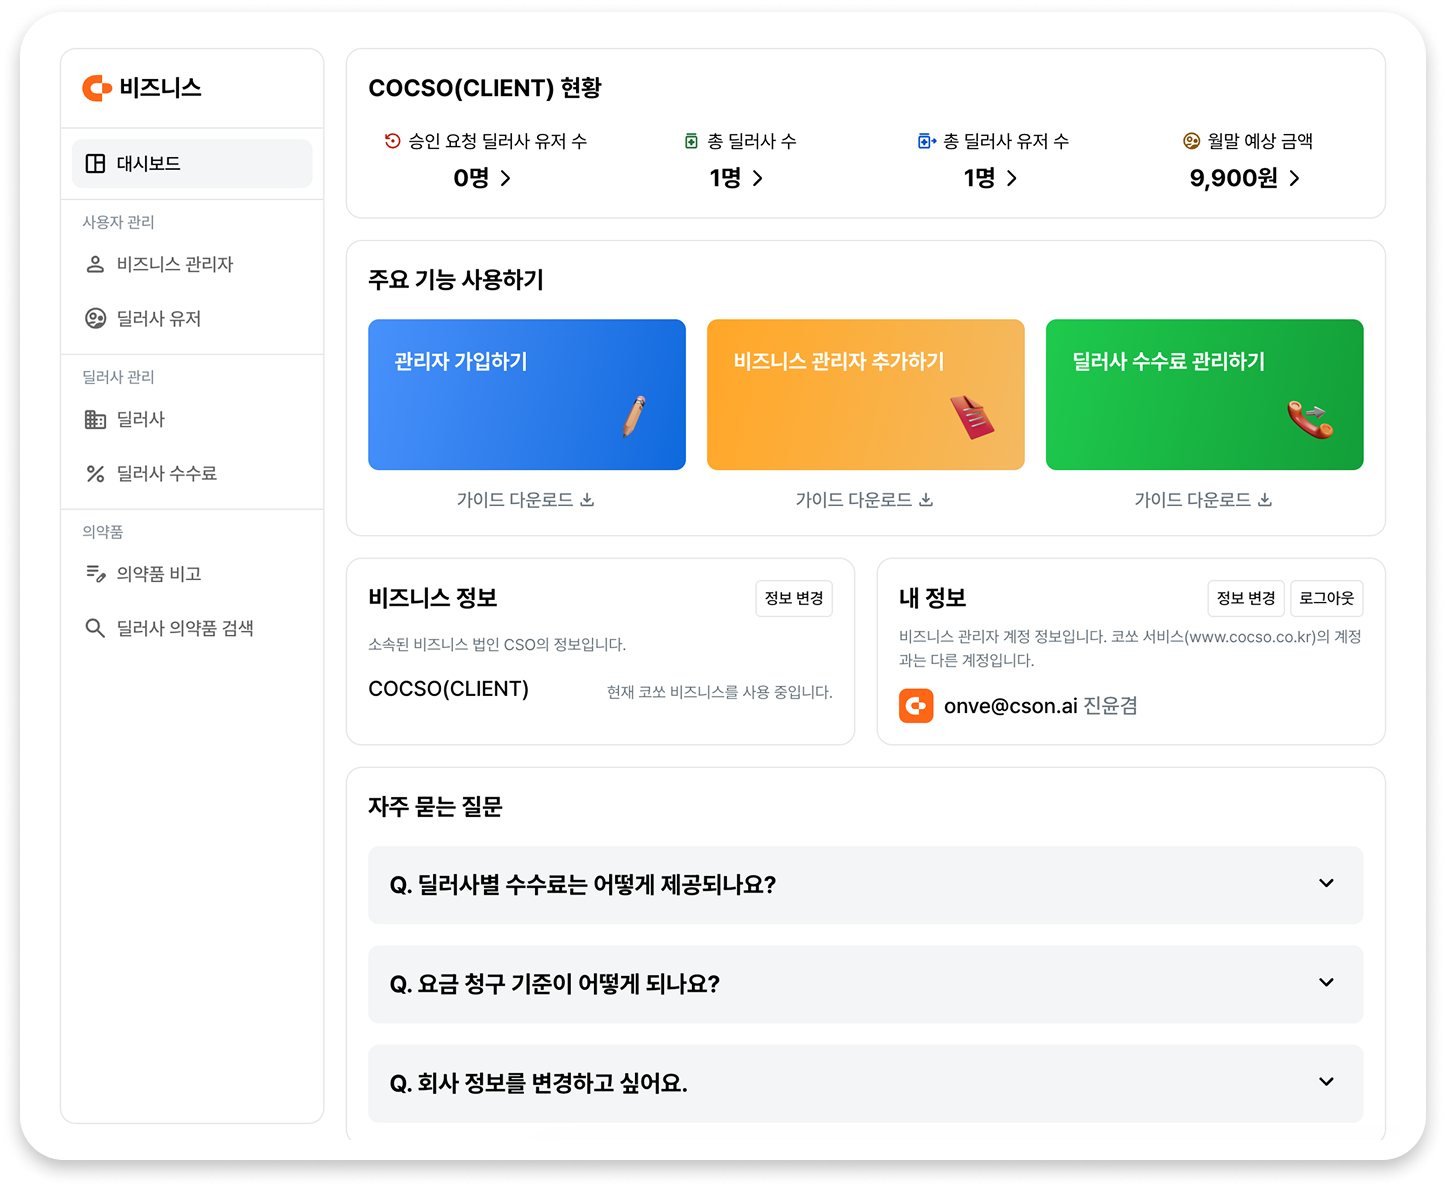Click the 비즈니스 관리자 person icon in sidebar
This screenshot has height=1188, width=1446.
(94, 264)
